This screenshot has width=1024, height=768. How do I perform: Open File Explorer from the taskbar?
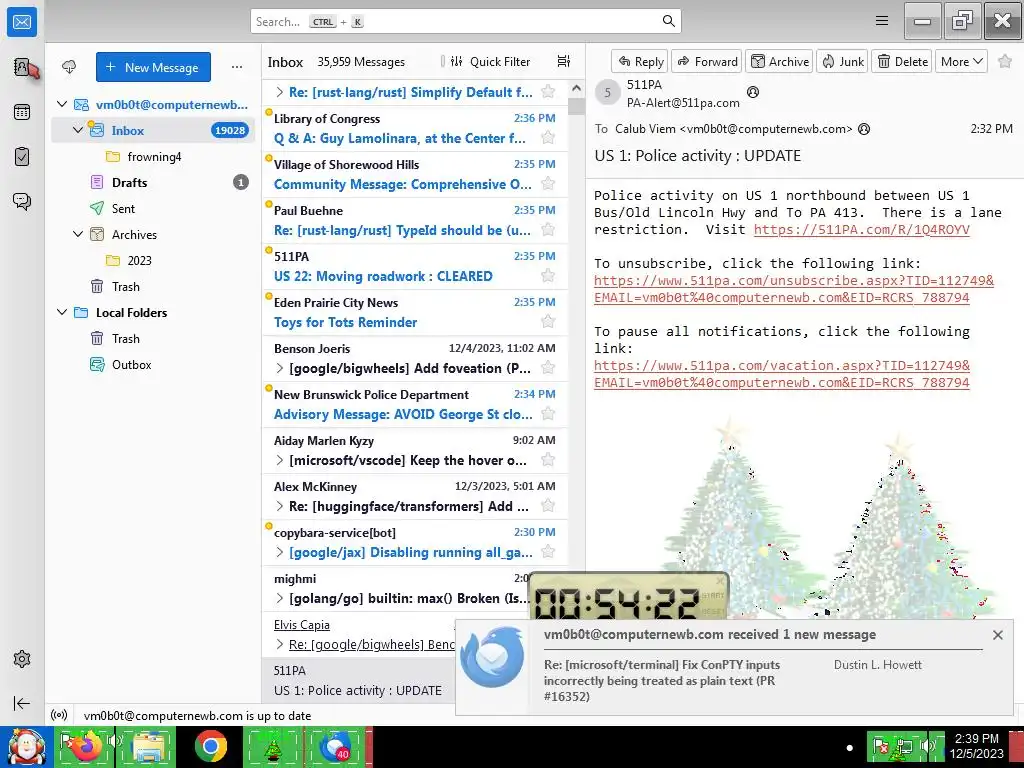point(147,746)
